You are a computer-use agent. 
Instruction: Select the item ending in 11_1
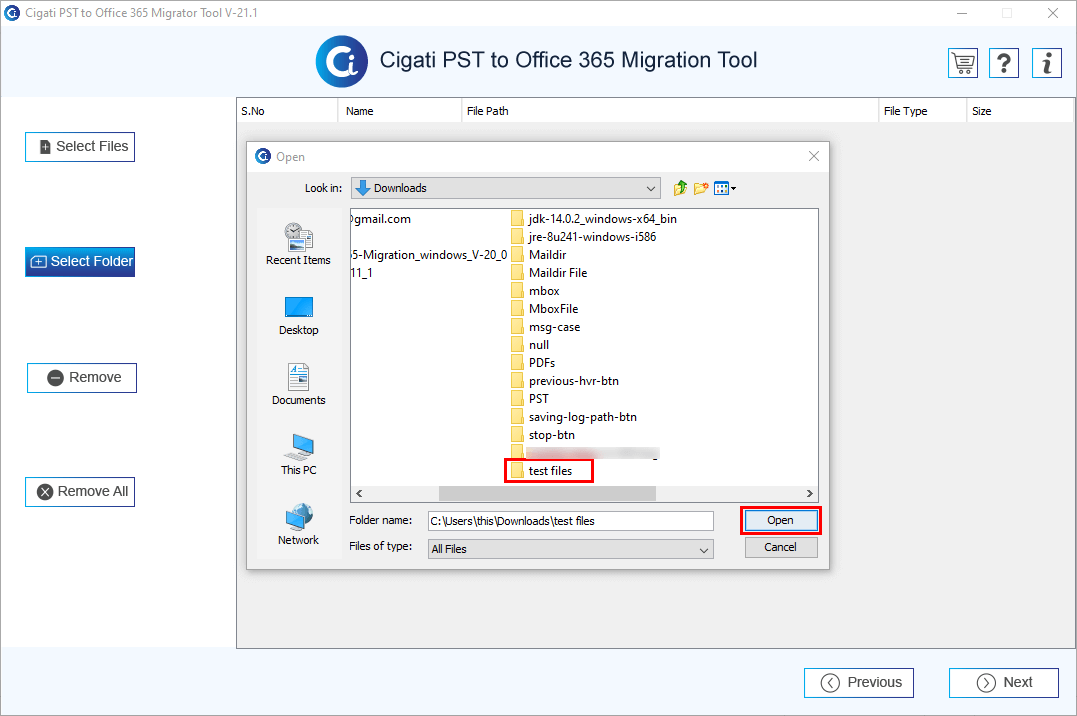[x=362, y=273]
